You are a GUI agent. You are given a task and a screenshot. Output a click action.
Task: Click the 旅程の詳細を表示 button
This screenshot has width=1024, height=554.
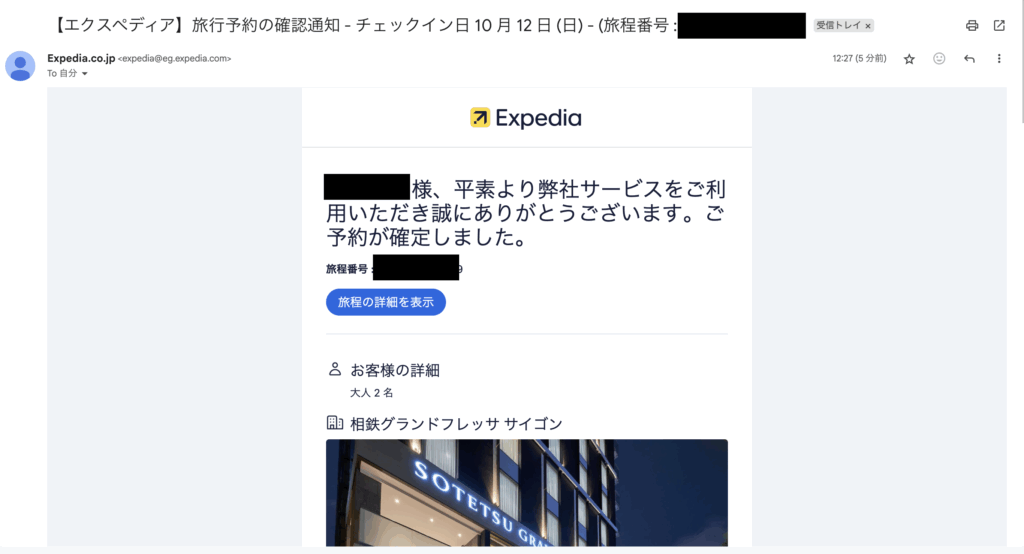point(386,302)
